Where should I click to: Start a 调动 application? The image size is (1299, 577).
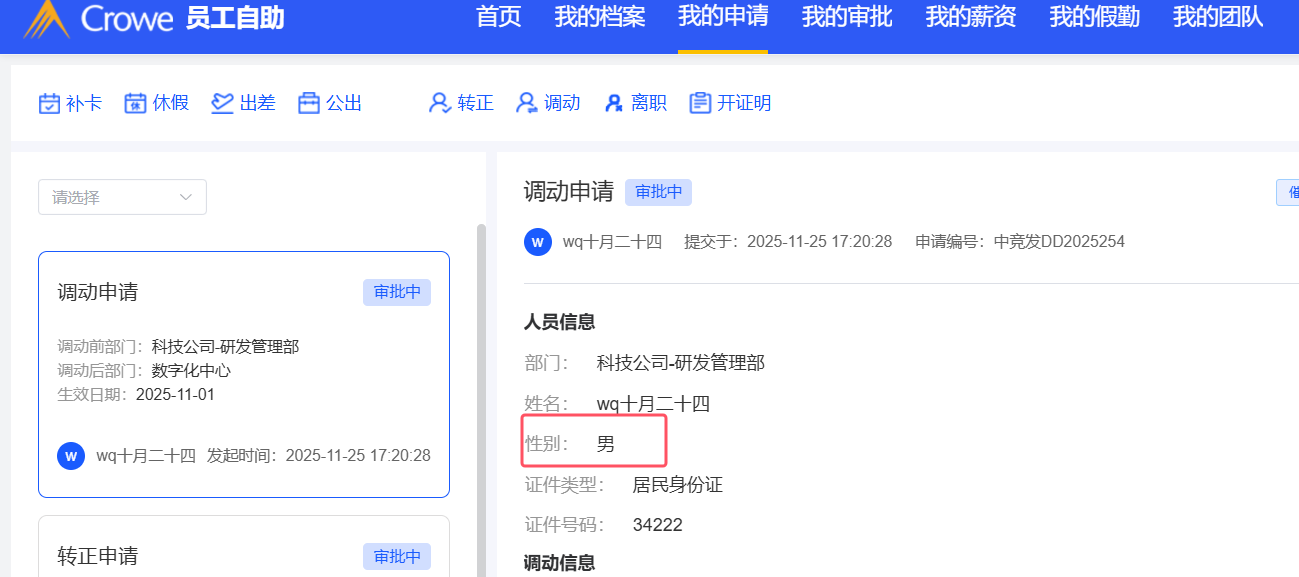547,103
